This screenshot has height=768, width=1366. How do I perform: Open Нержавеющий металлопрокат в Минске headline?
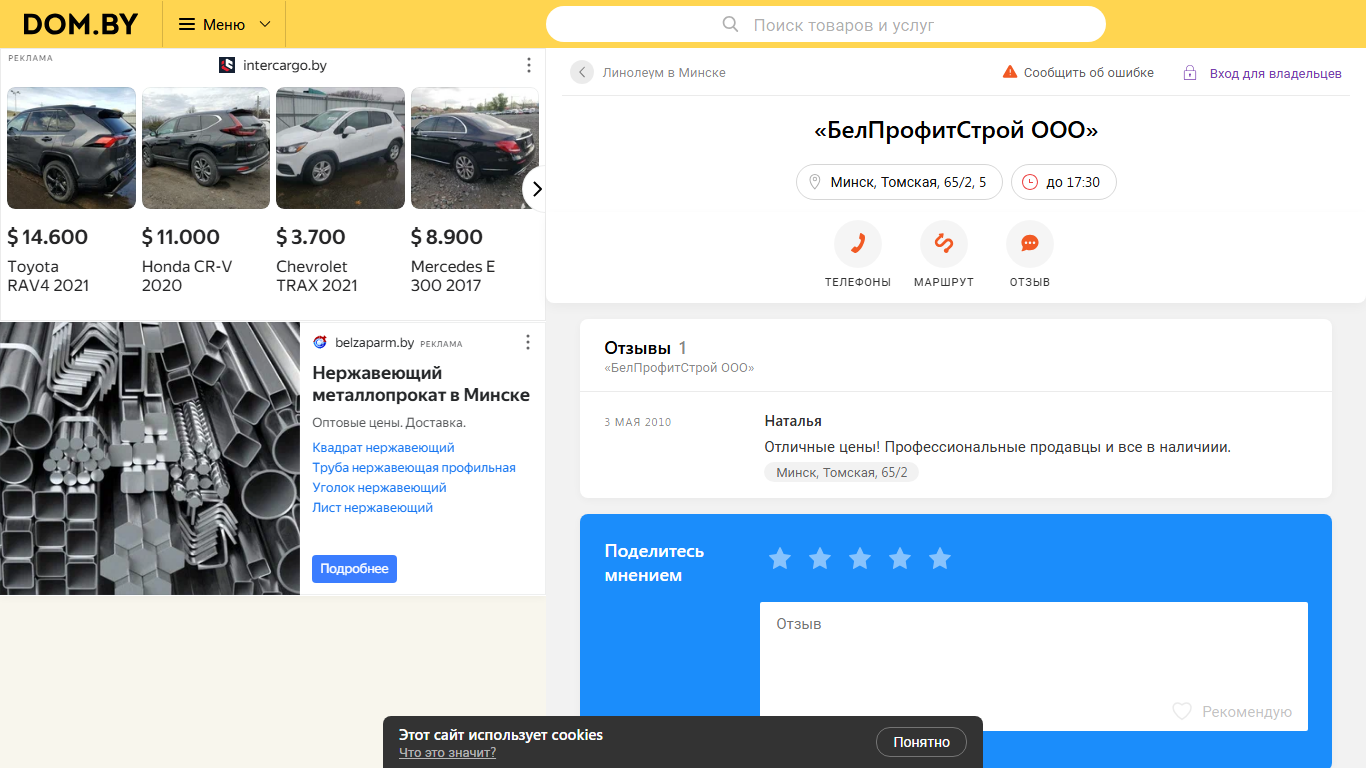pos(421,384)
